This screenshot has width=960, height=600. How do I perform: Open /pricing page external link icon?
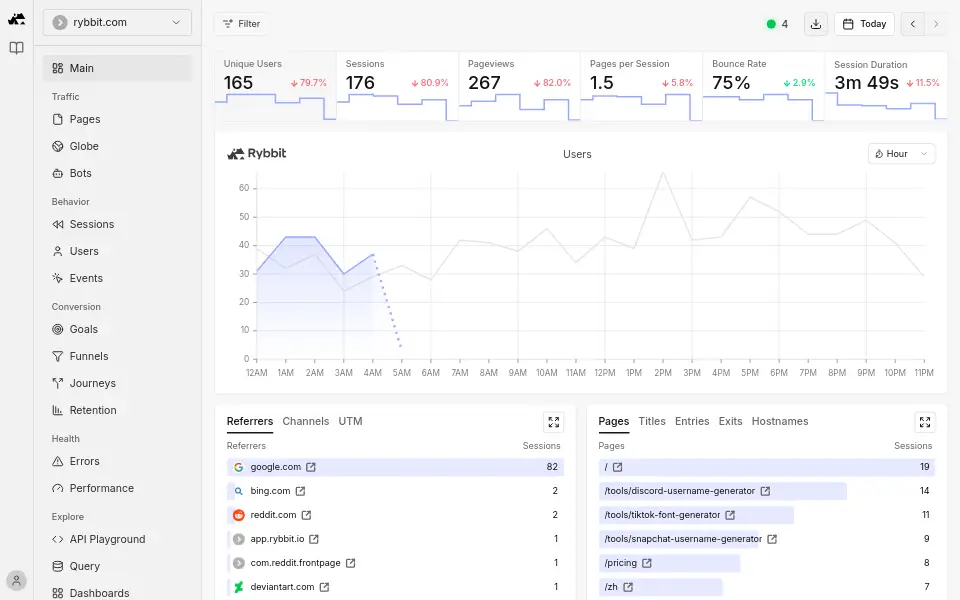(x=647, y=563)
